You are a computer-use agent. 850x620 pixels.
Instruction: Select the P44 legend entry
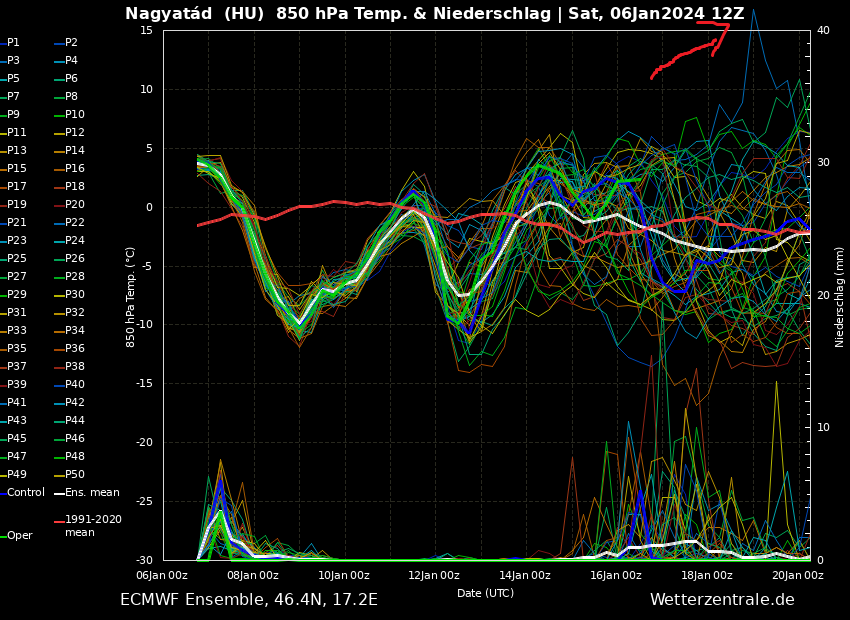pyautogui.click(x=74, y=421)
